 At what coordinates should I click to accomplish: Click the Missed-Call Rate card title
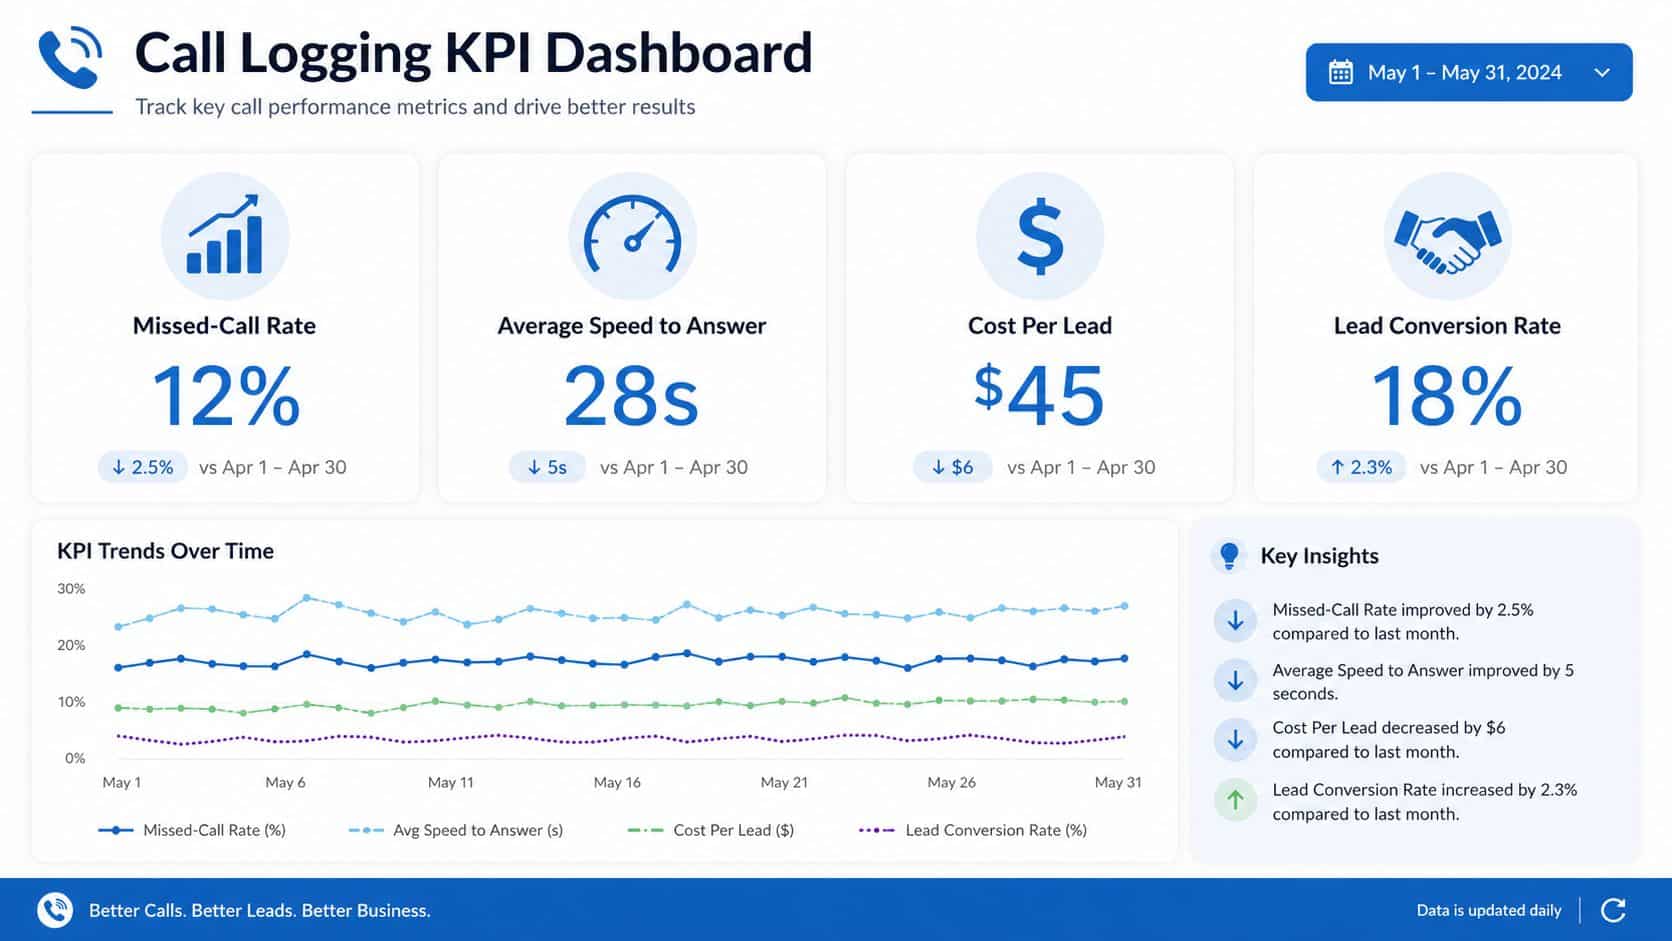224,326
